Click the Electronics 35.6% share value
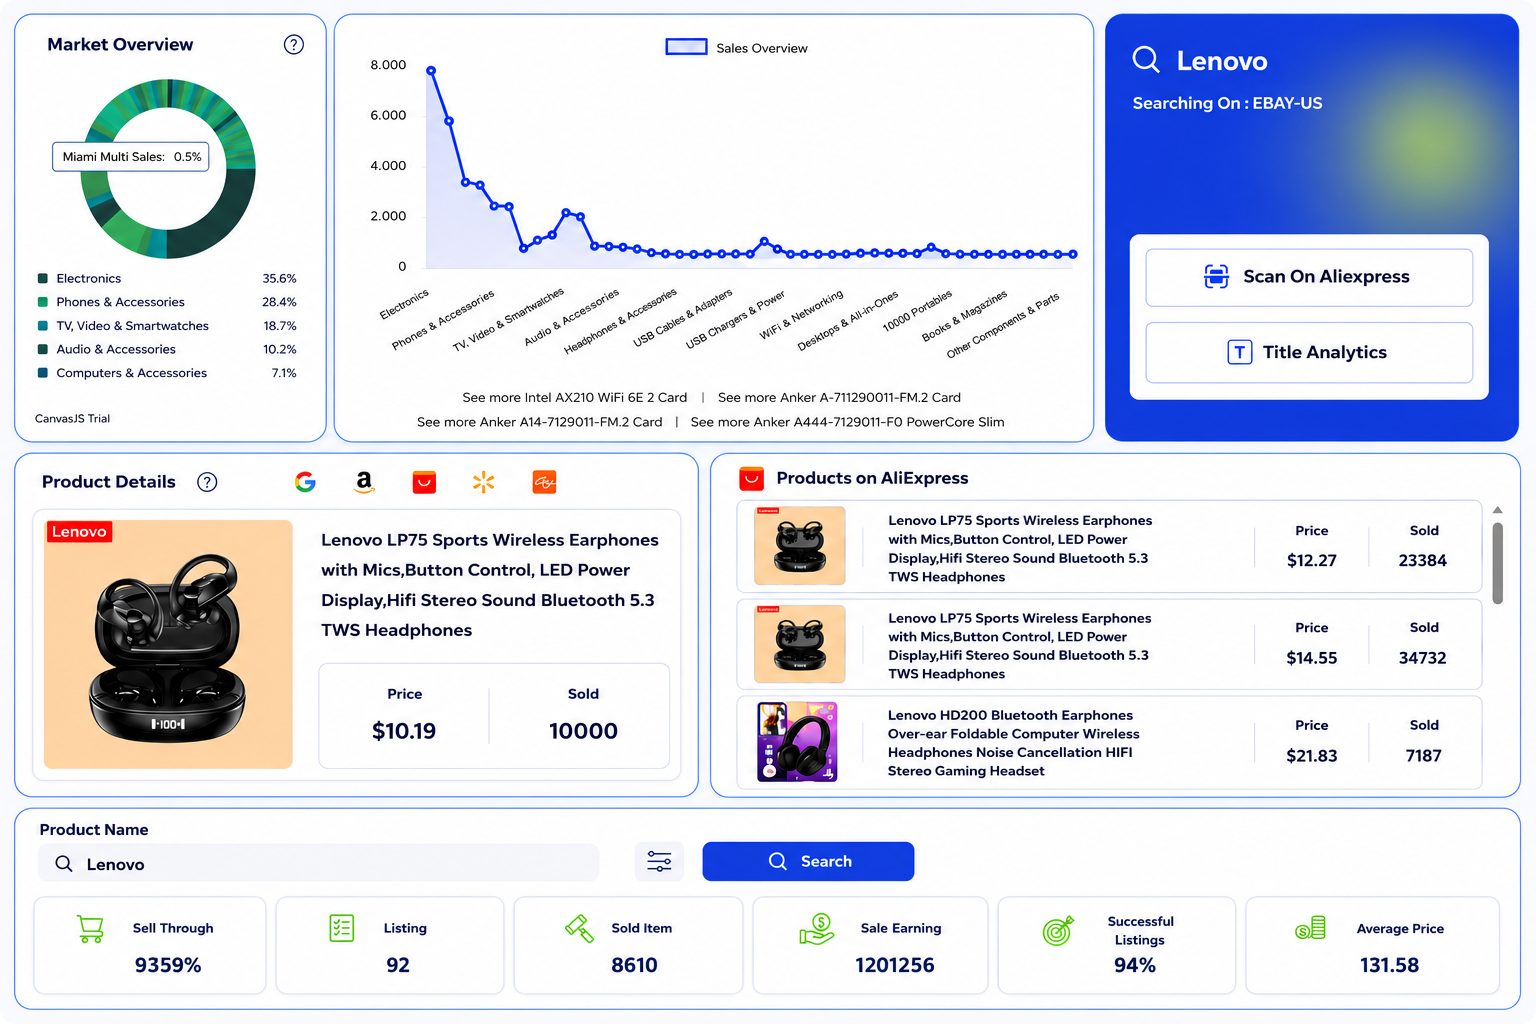1536x1024 pixels. pos(280,278)
